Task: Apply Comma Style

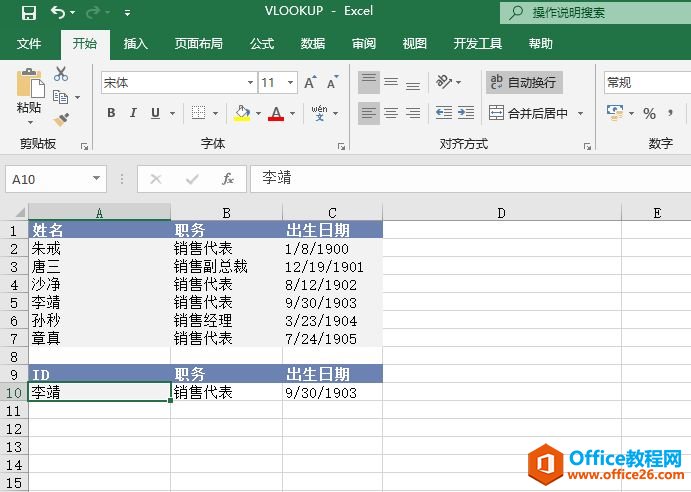Action: 670,113
